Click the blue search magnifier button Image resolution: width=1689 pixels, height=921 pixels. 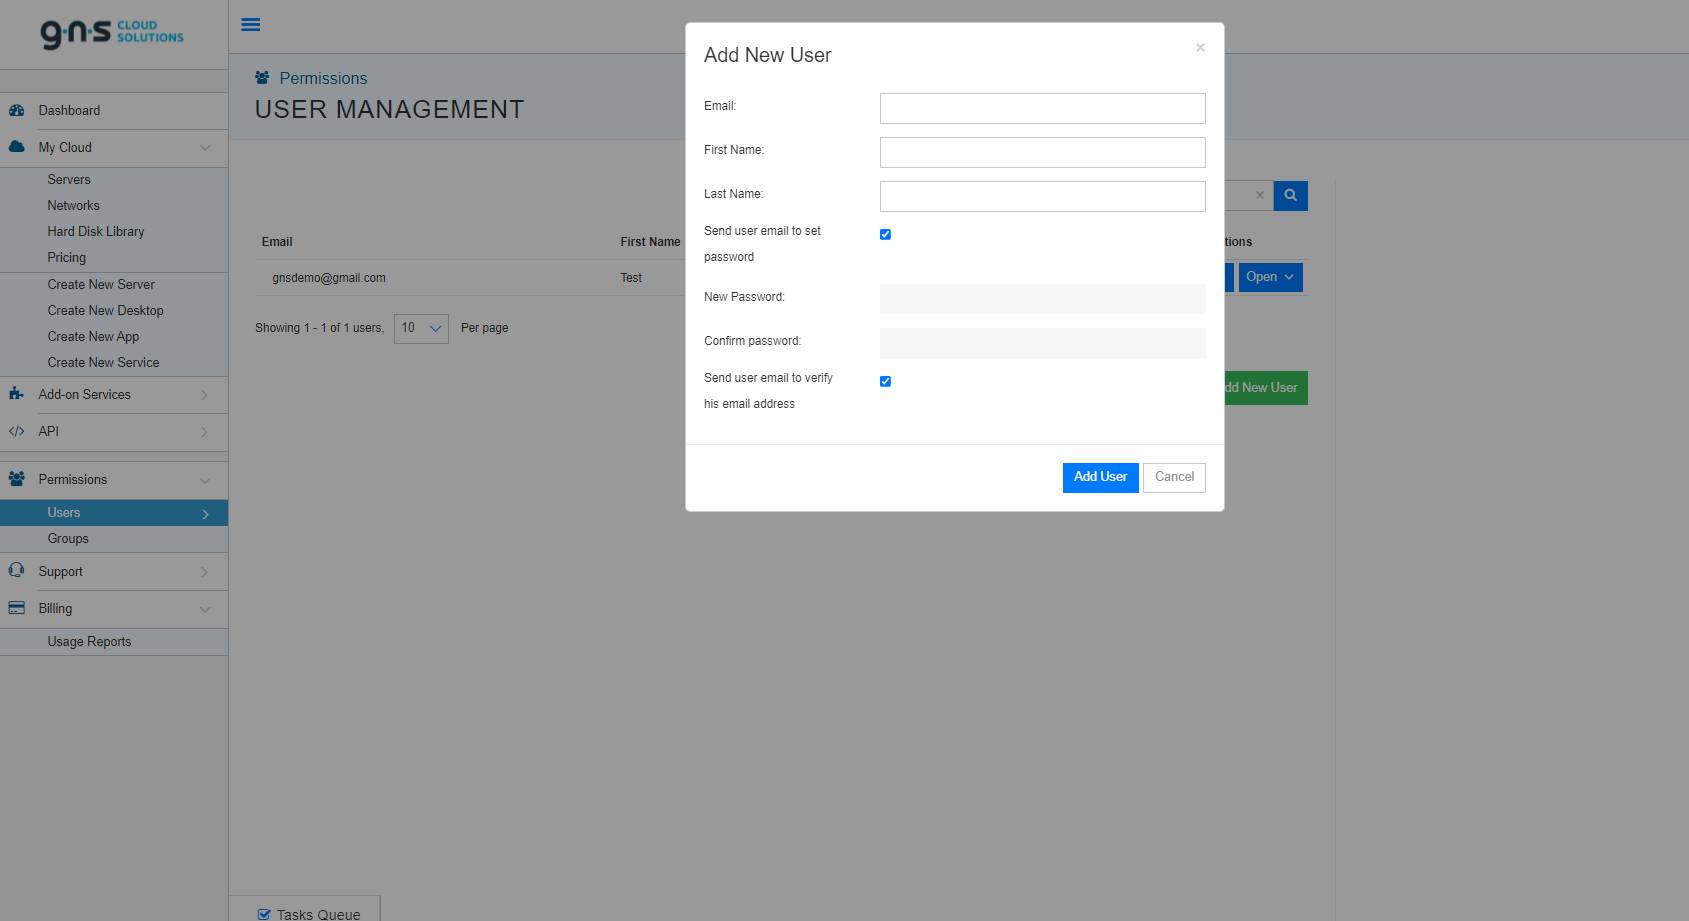click(1291, 196)
